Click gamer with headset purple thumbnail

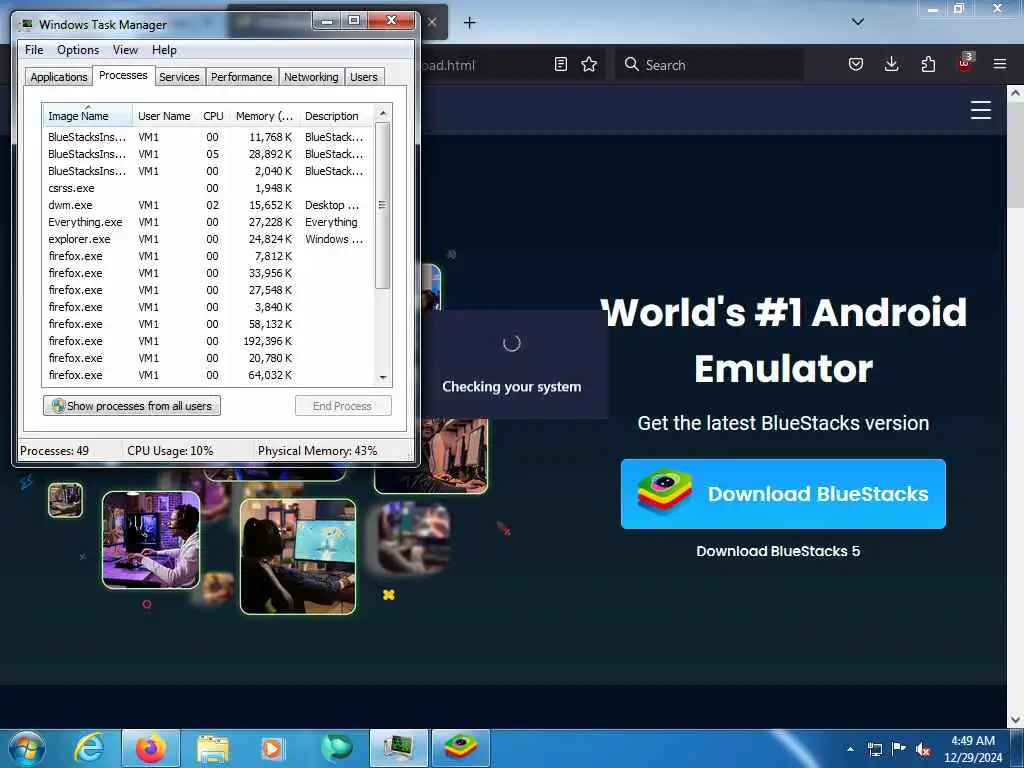[x=151, y=539]
